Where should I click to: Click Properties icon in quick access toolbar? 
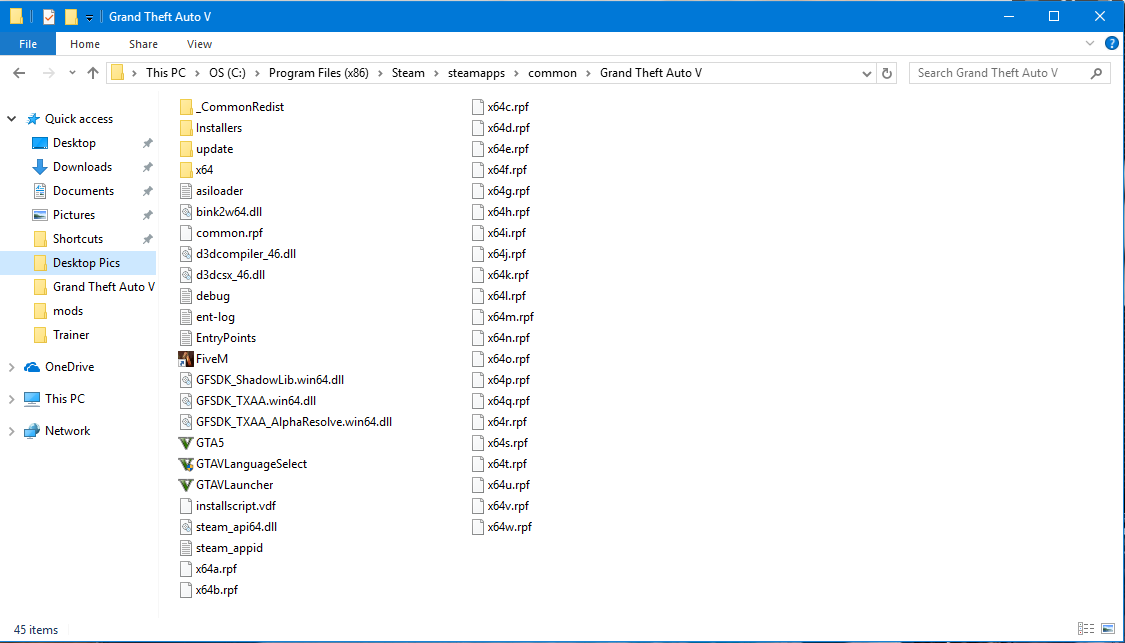point(49,16)
